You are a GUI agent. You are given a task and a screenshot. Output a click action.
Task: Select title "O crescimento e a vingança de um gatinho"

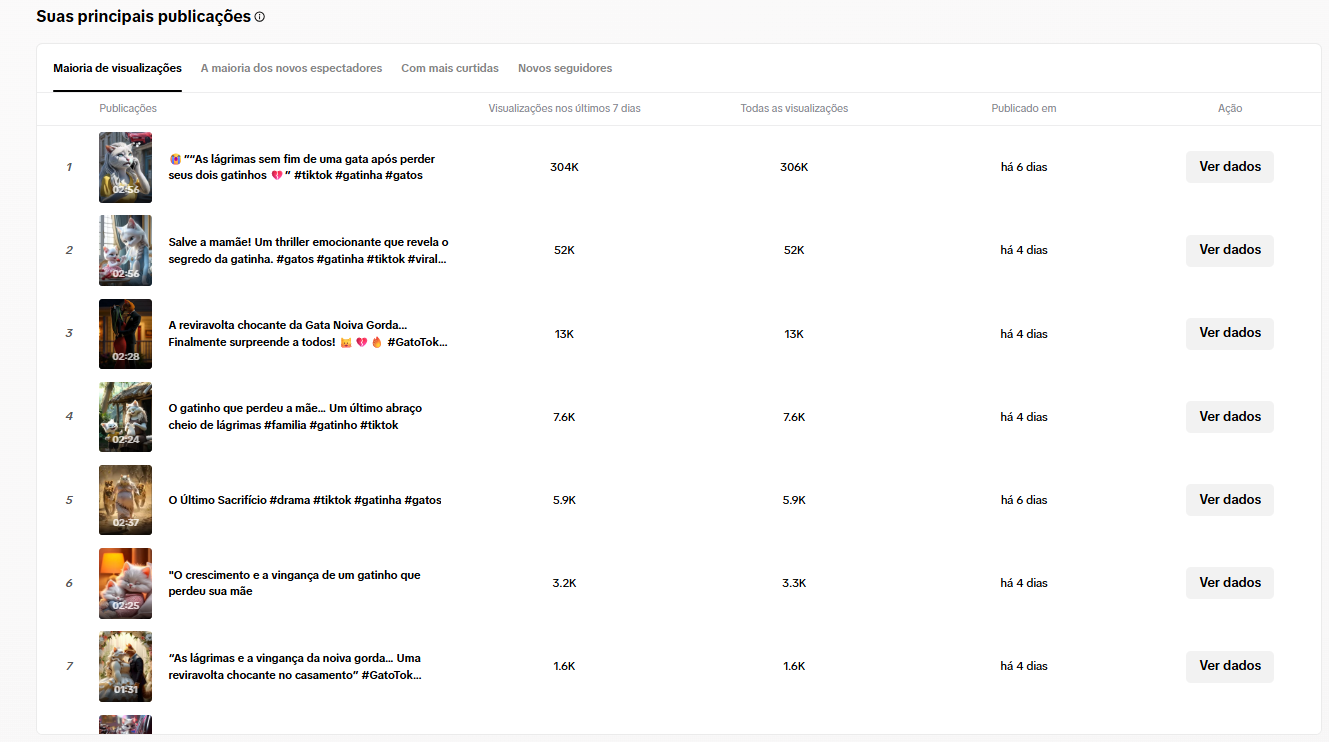click(295, 582)
